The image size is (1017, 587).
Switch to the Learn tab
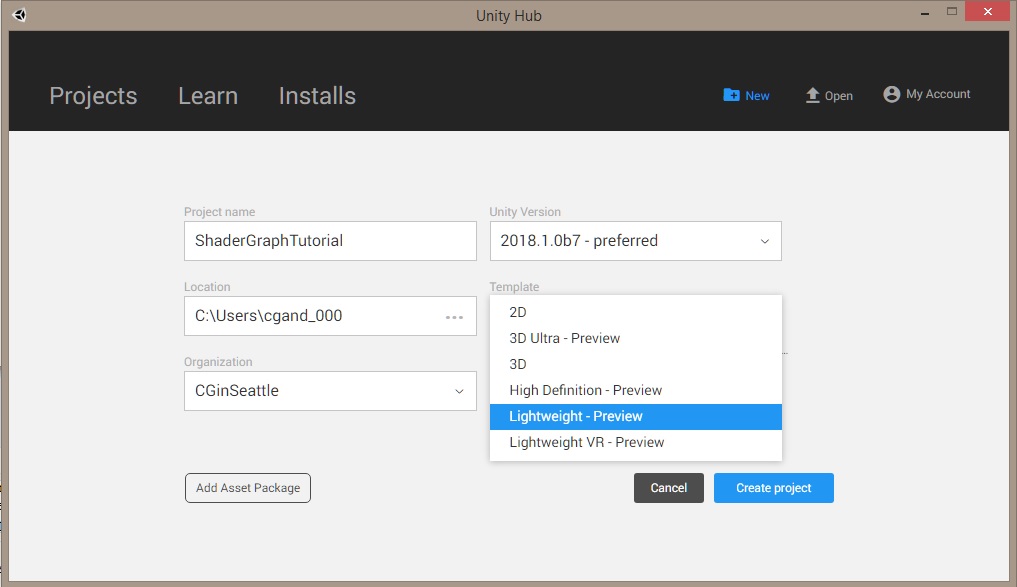coord(207,96)
